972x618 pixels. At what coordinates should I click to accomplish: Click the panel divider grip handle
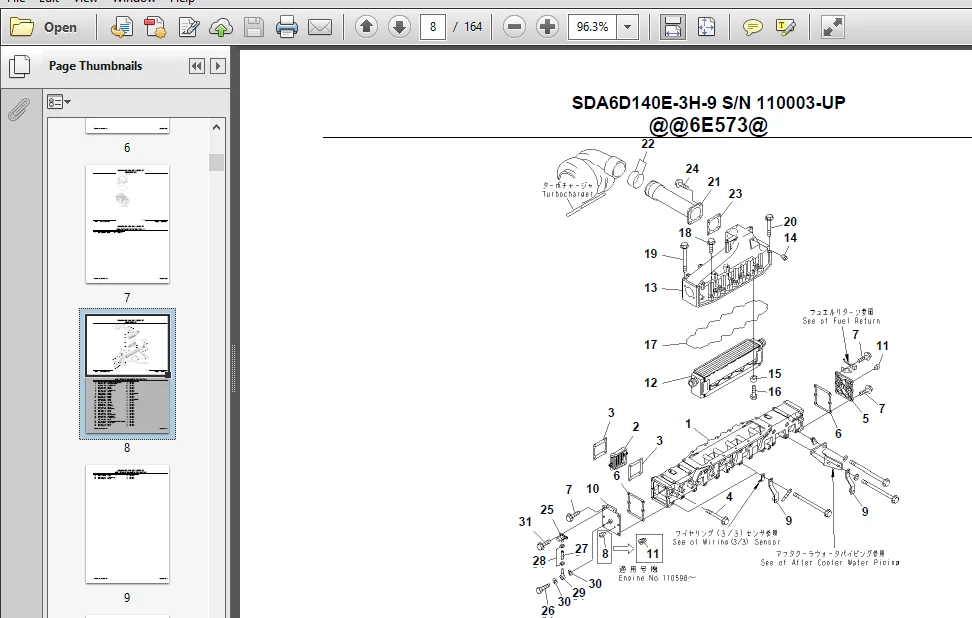[x=233, y=368]
